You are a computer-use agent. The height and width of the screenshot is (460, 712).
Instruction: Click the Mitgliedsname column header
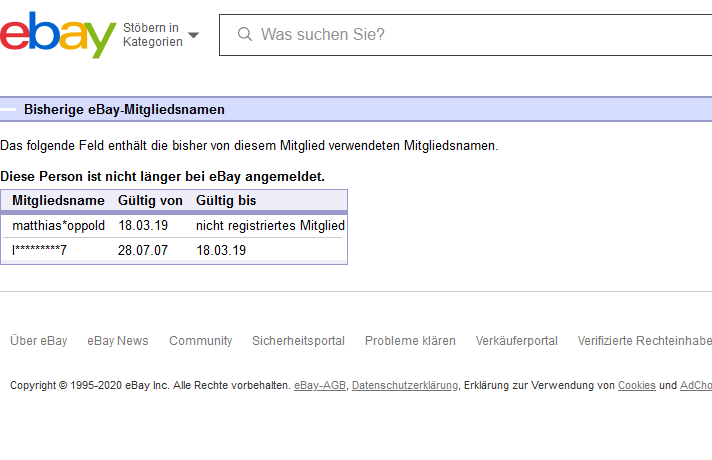point(58,200)
